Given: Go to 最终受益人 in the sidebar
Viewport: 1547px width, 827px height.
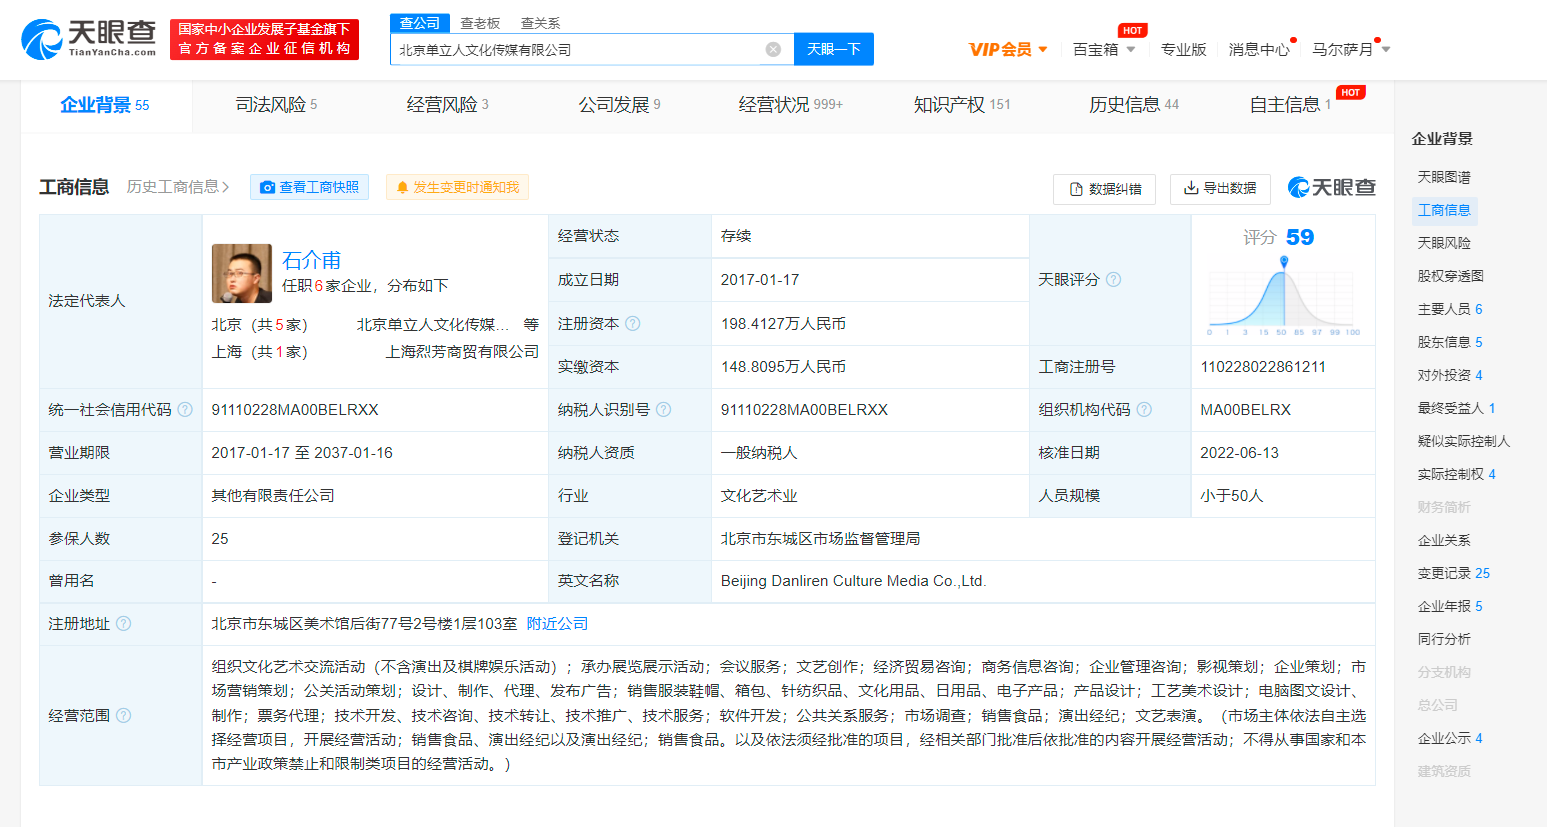Looking at the screenshot, I should coord(1456,408).
